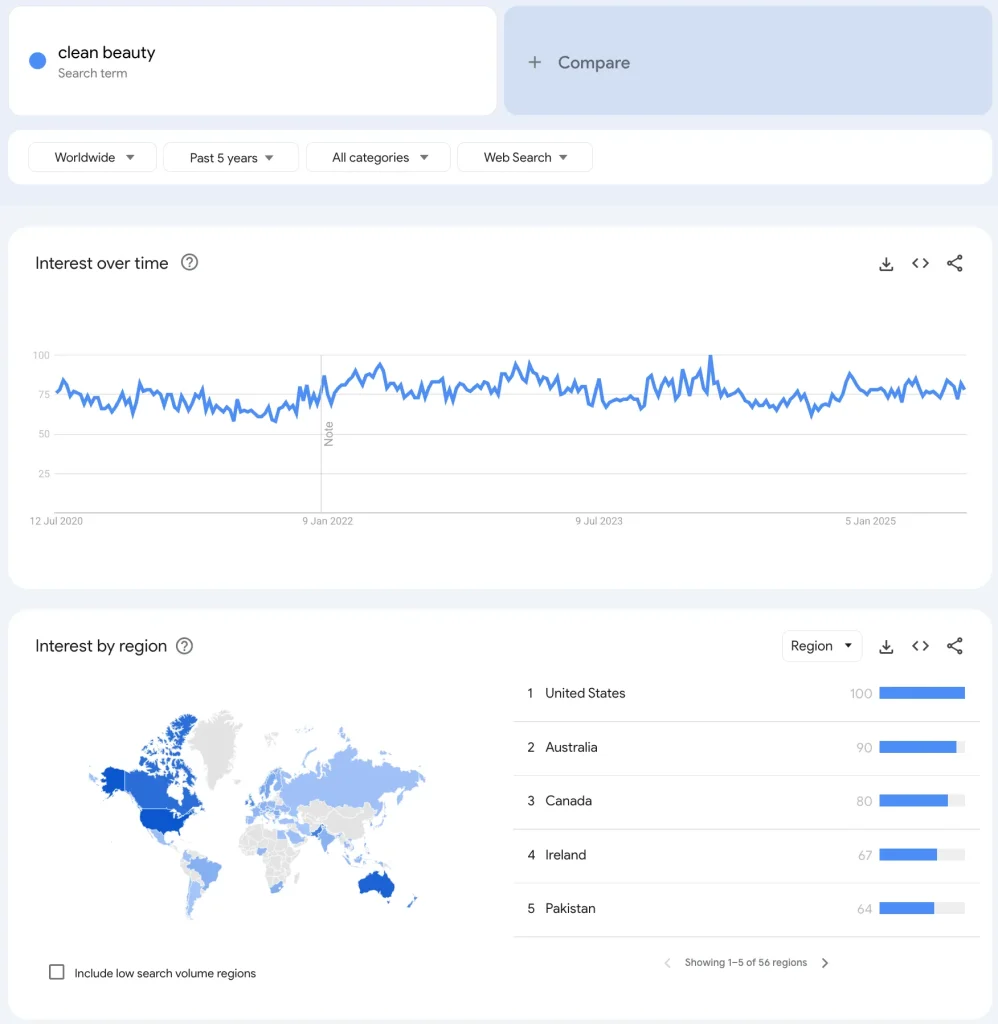Open the All categories dropdown

(x=379, y=157)
